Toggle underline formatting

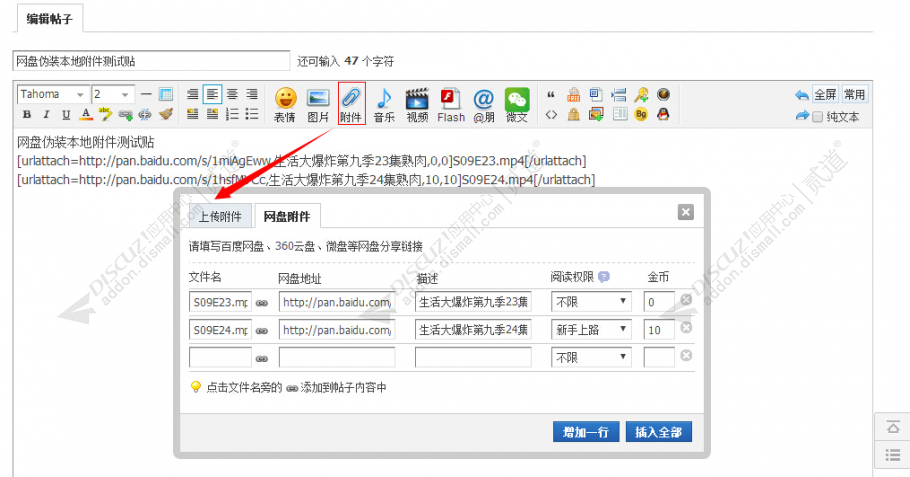tap(66, 114)
